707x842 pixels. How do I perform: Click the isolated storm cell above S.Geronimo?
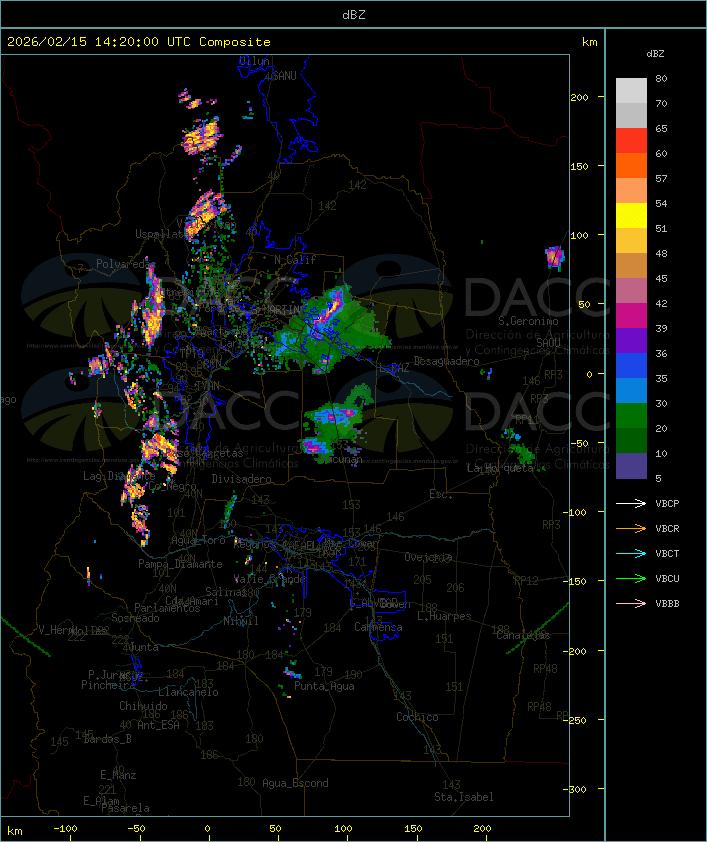555,256
